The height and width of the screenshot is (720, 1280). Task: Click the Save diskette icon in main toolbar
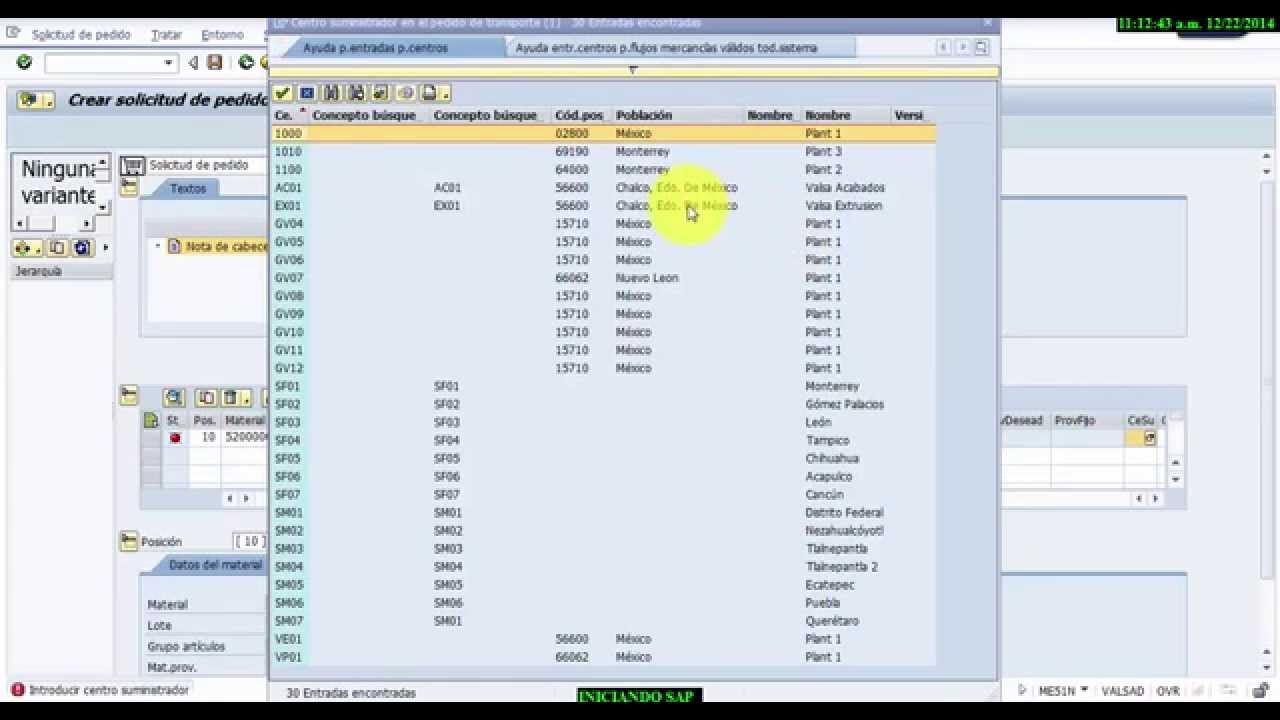[214, 62]
